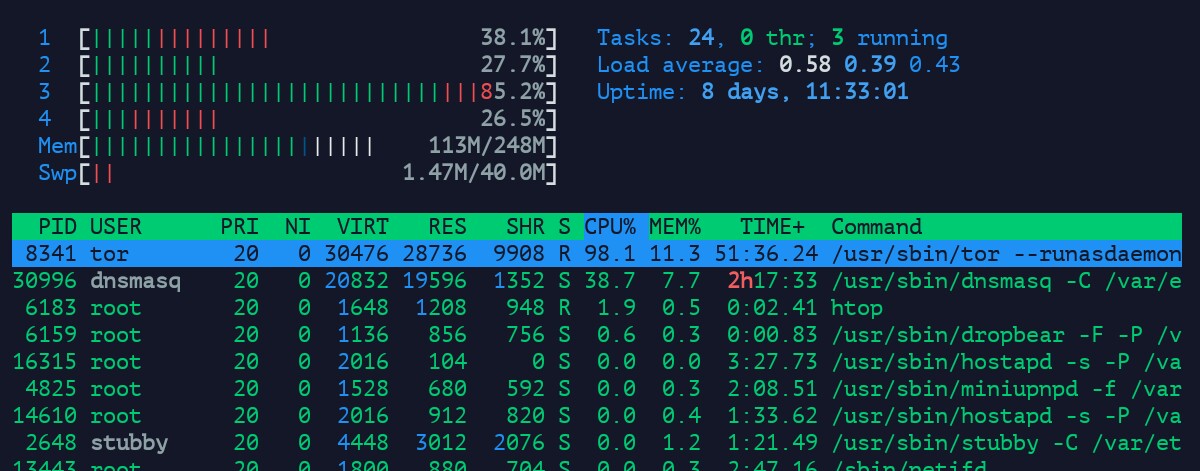
Task: Click the 26.5% CPU 4 value
Action: pyautogui.click(x=513, y=120)
